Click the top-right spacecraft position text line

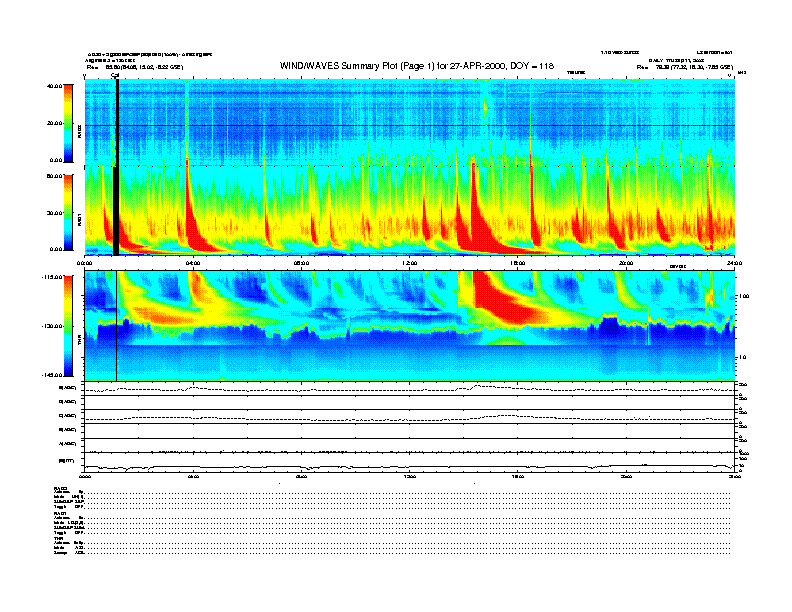[x=685, y=67]
